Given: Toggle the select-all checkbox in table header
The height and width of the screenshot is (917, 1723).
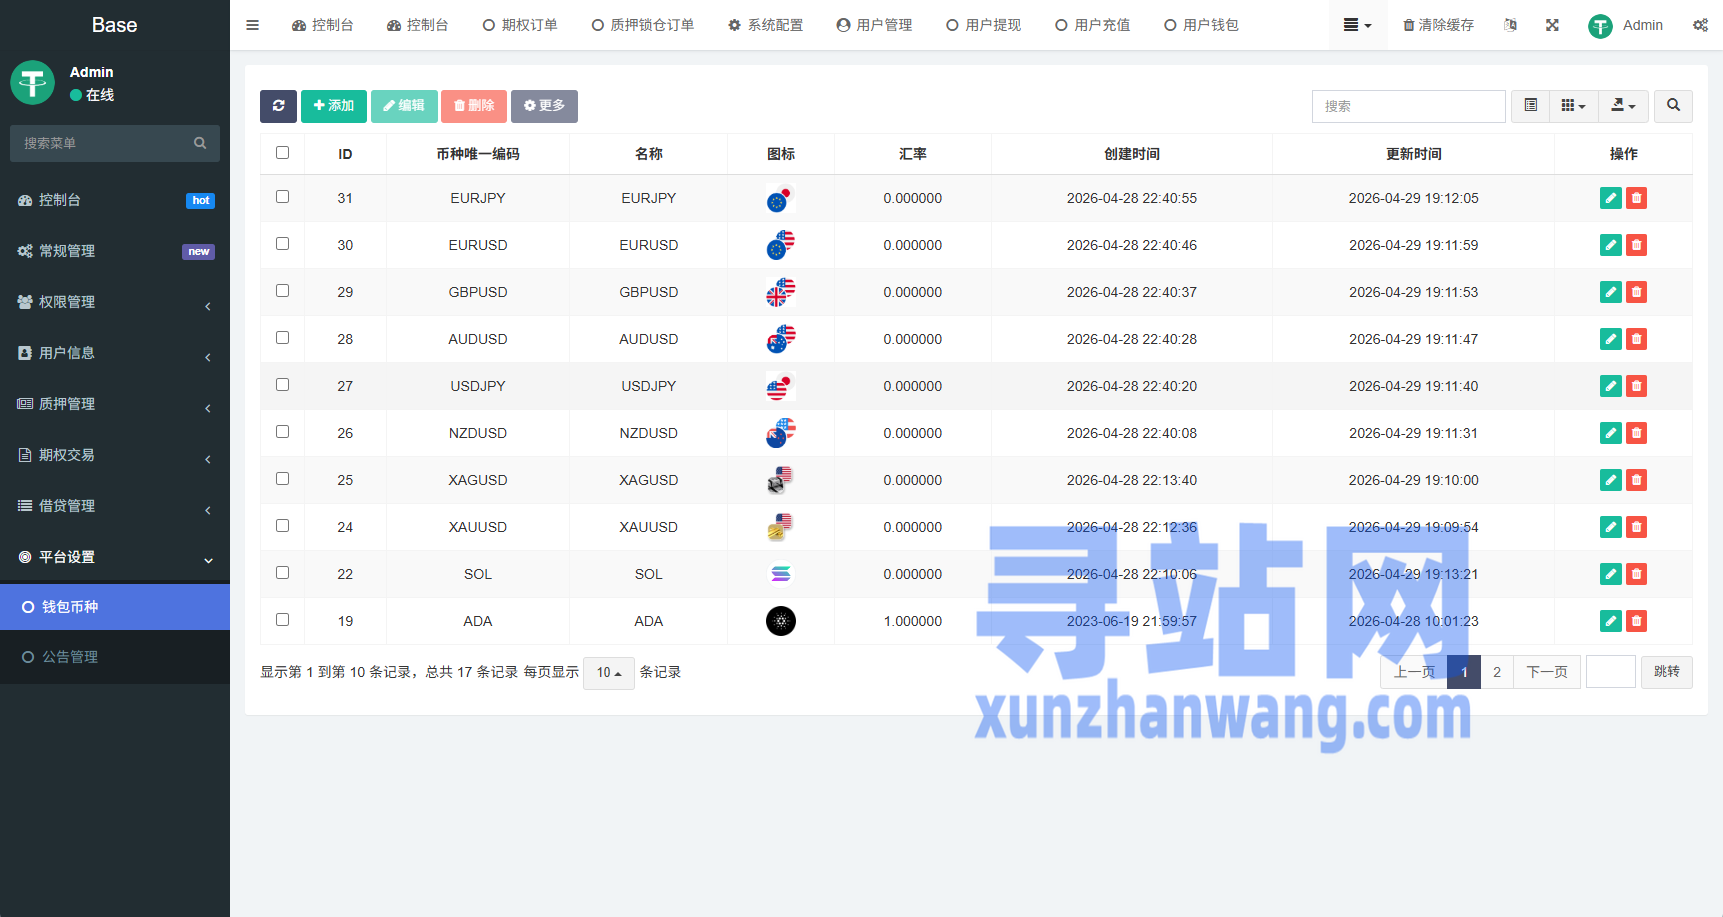Looking at the screenshot, I should pyautogui.click(x=282, y=153).
